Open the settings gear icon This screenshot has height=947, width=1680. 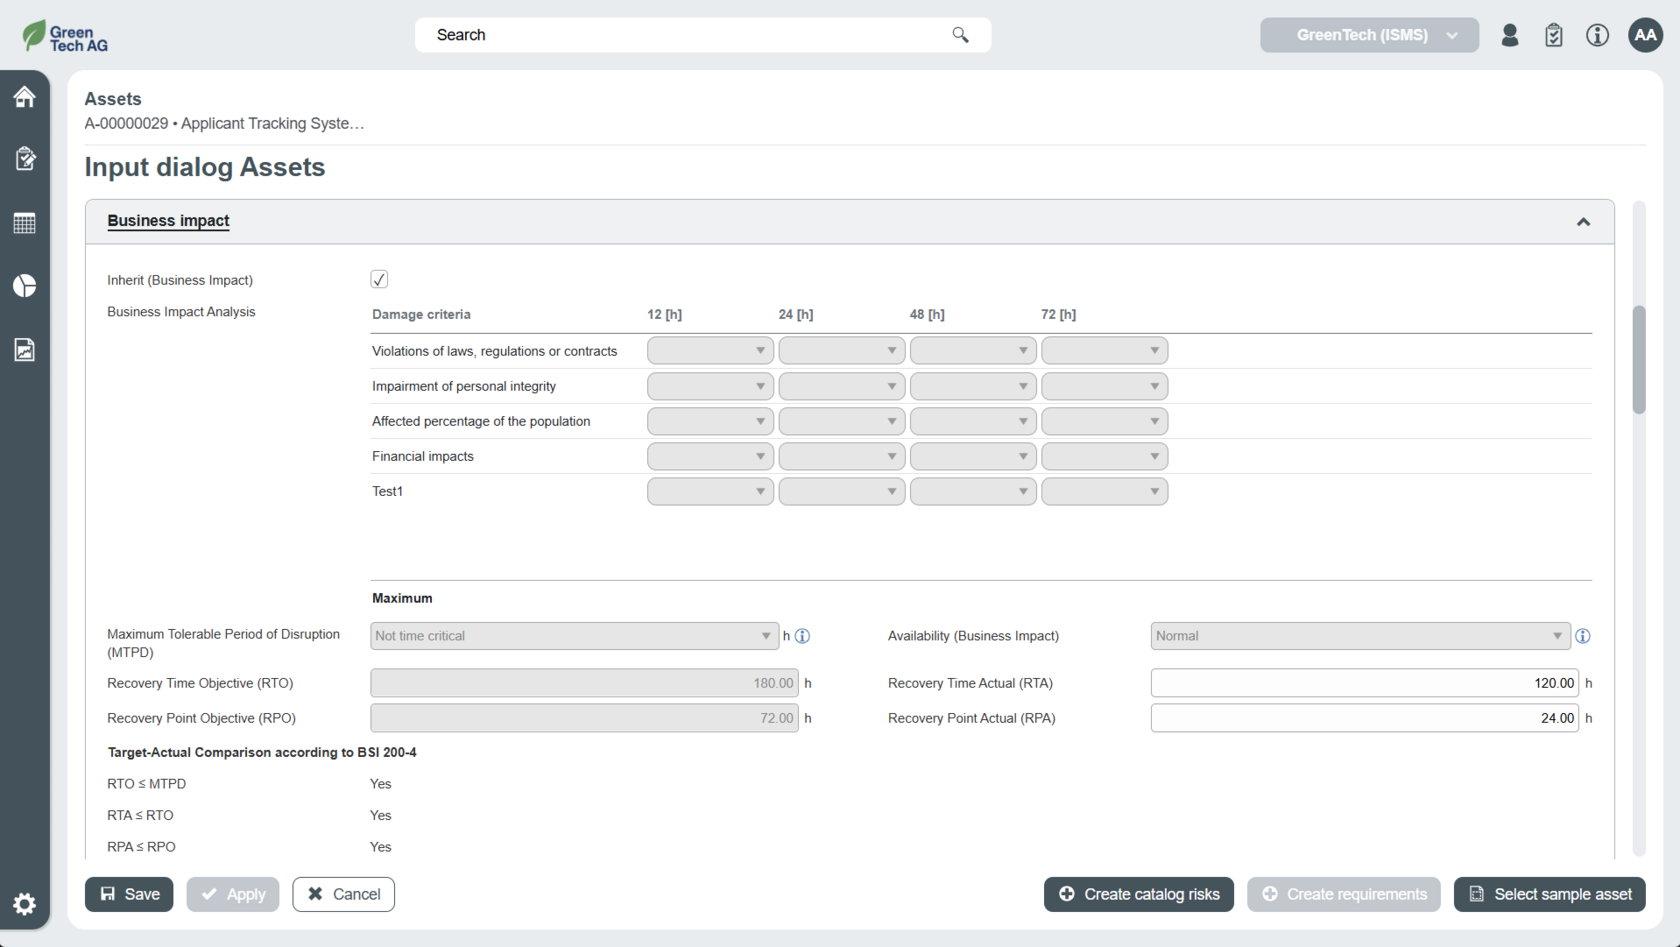coord(25,904)
